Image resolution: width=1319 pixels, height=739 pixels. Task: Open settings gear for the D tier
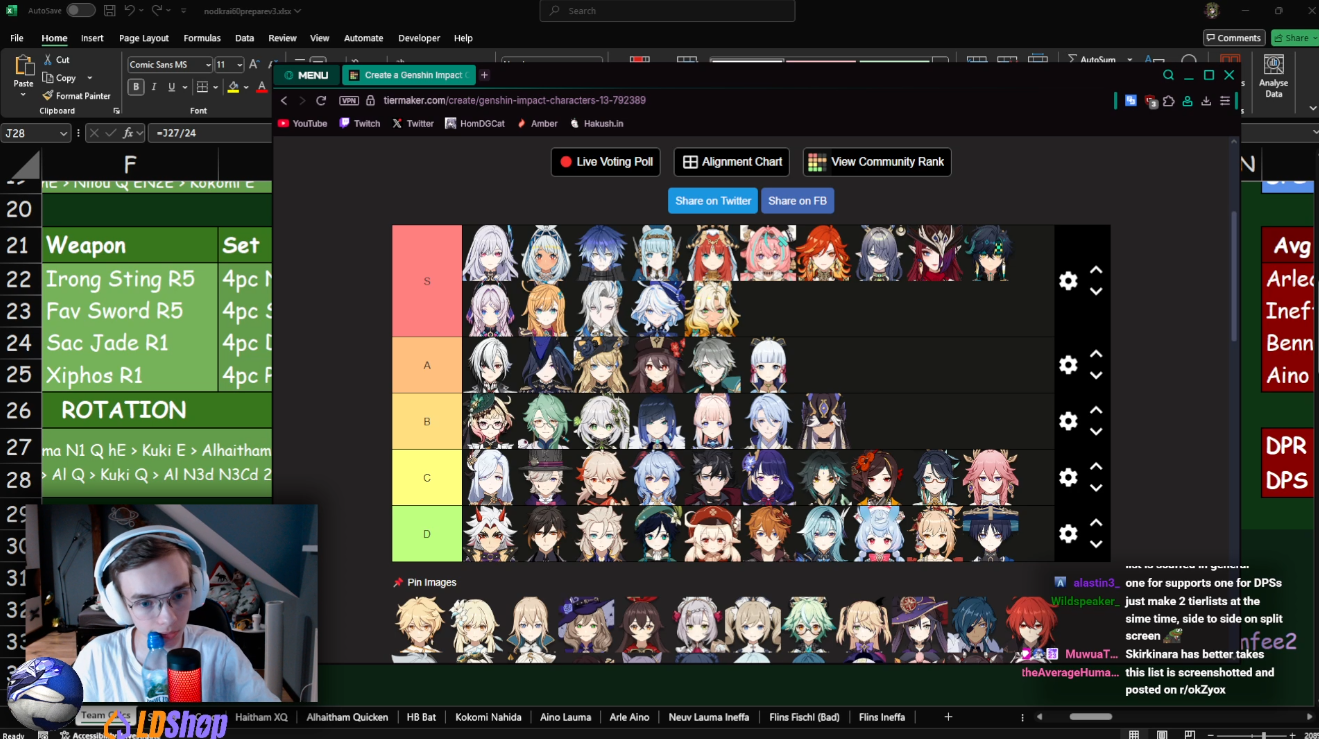coord(1068,534)
